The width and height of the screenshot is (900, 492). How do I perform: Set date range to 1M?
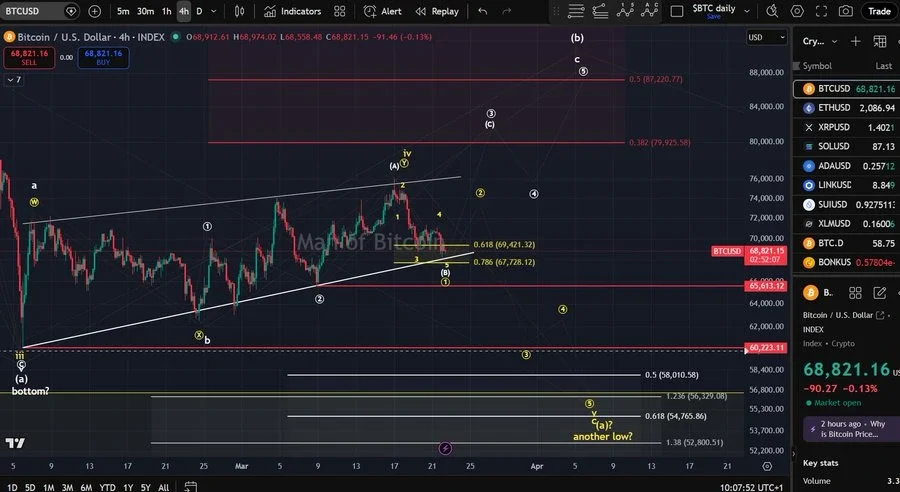point(49,487)
